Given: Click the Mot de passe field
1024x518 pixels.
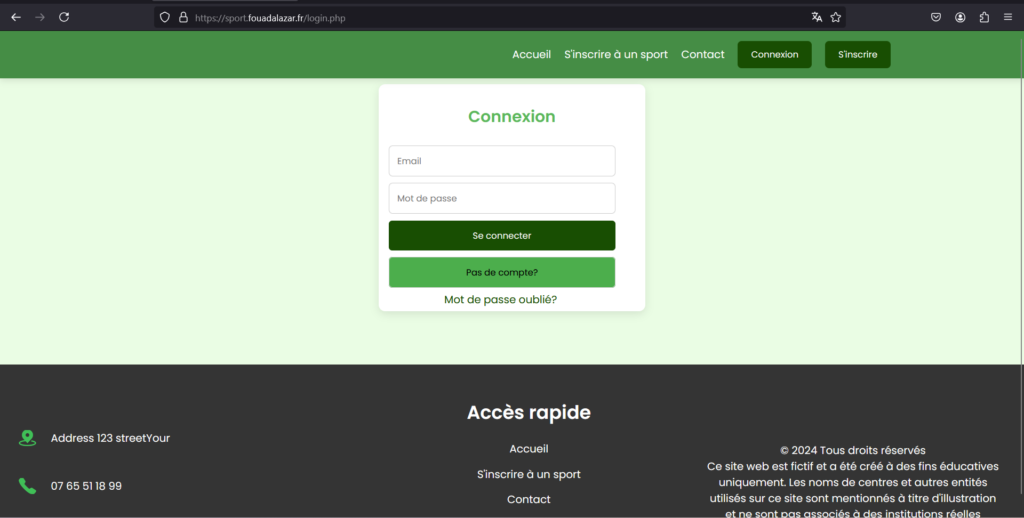Looking at the screenshot, I should coord(501,198).
